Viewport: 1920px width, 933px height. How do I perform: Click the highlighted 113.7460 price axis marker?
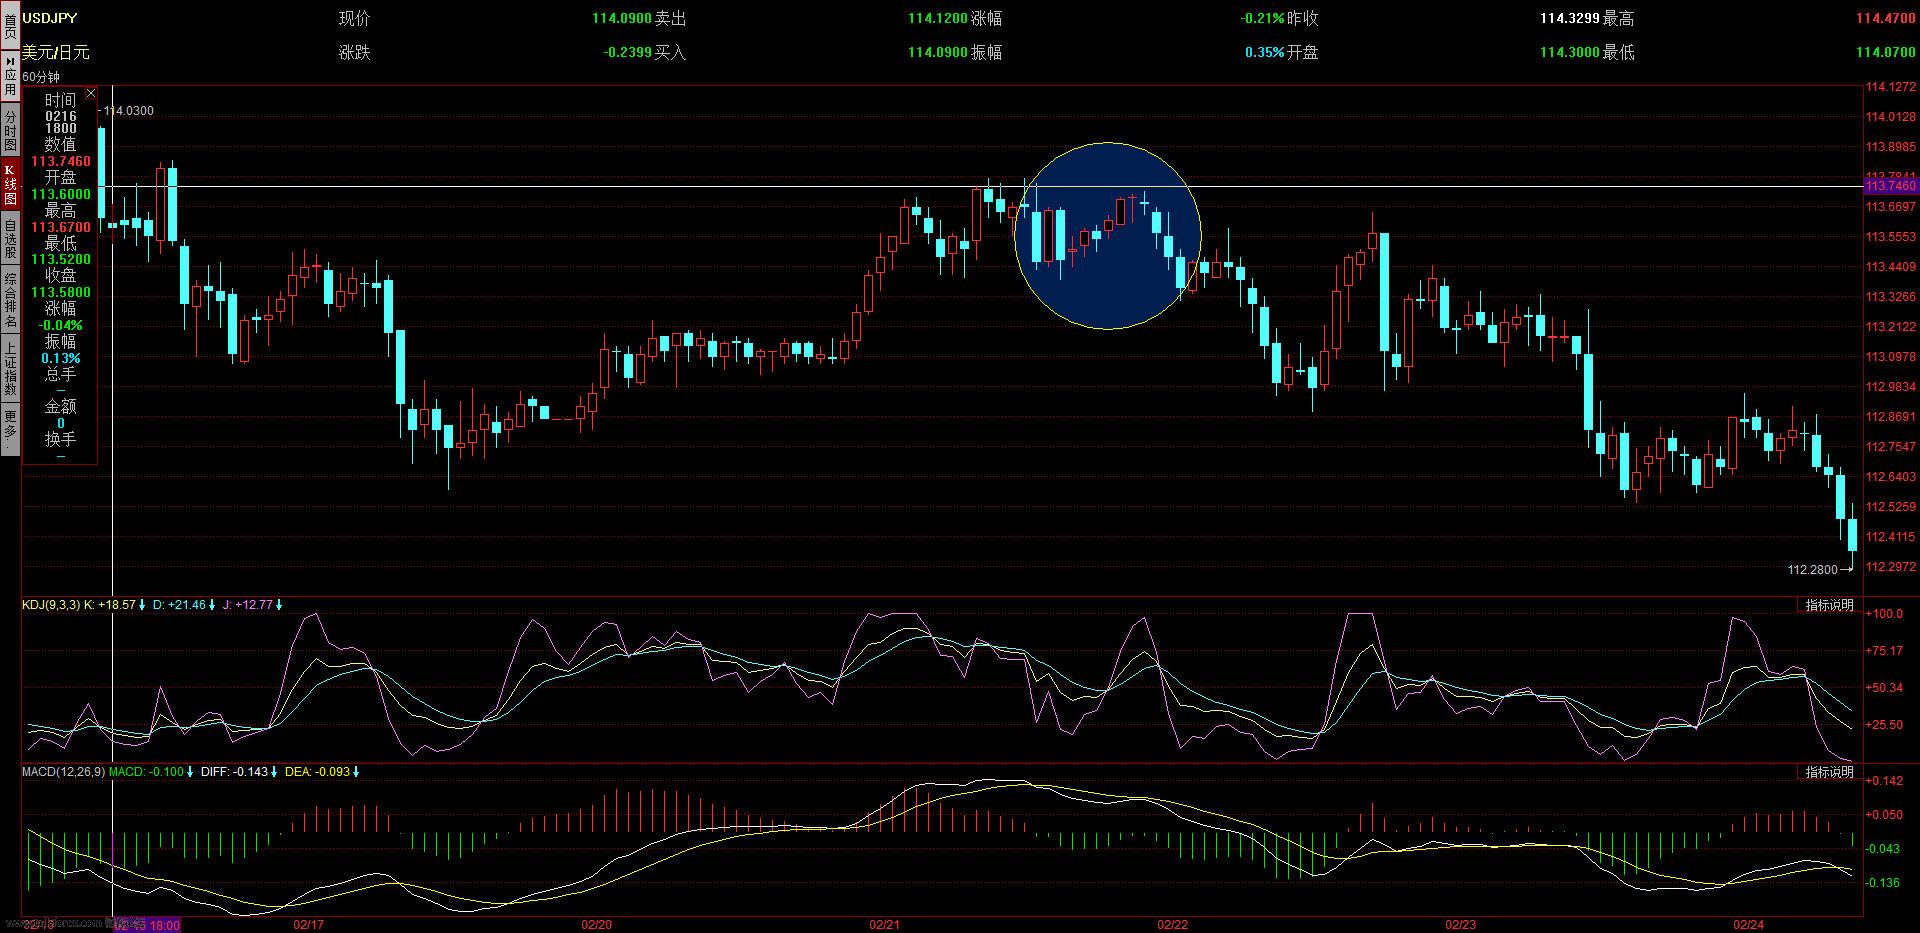(1891, 186)
